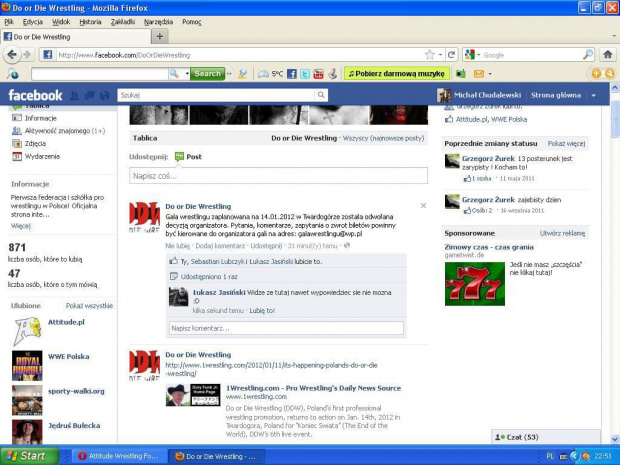Click Udostępnij under the gala post

(x=266, y=246)
